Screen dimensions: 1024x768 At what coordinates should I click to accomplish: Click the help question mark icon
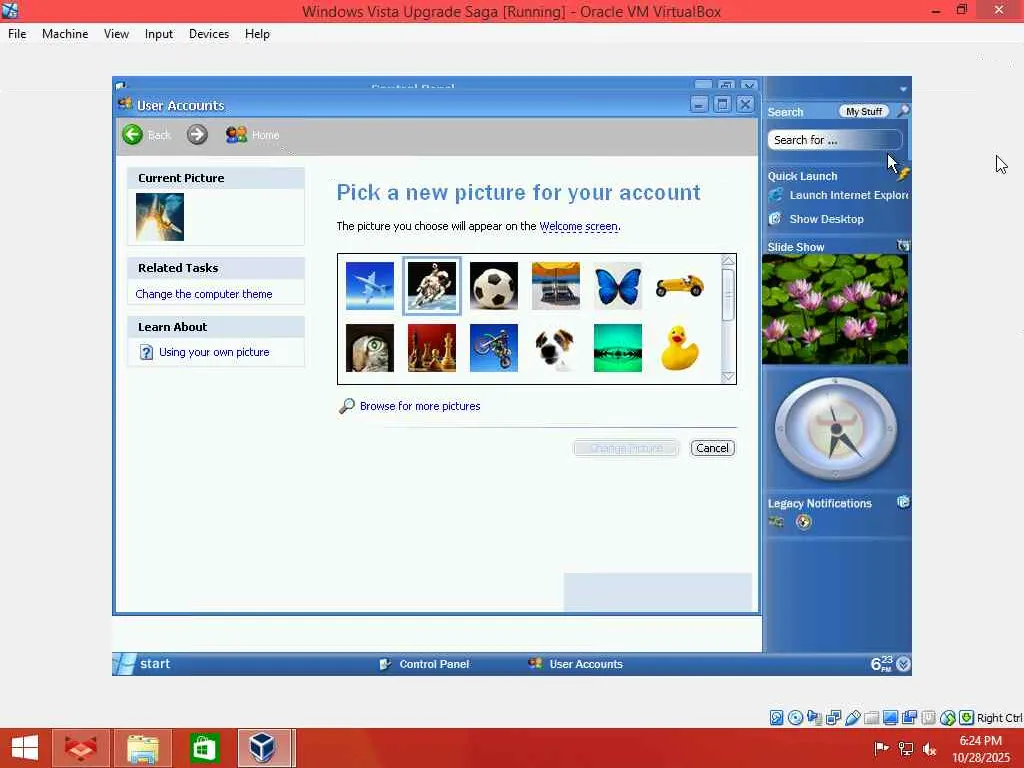pos(146,353)
